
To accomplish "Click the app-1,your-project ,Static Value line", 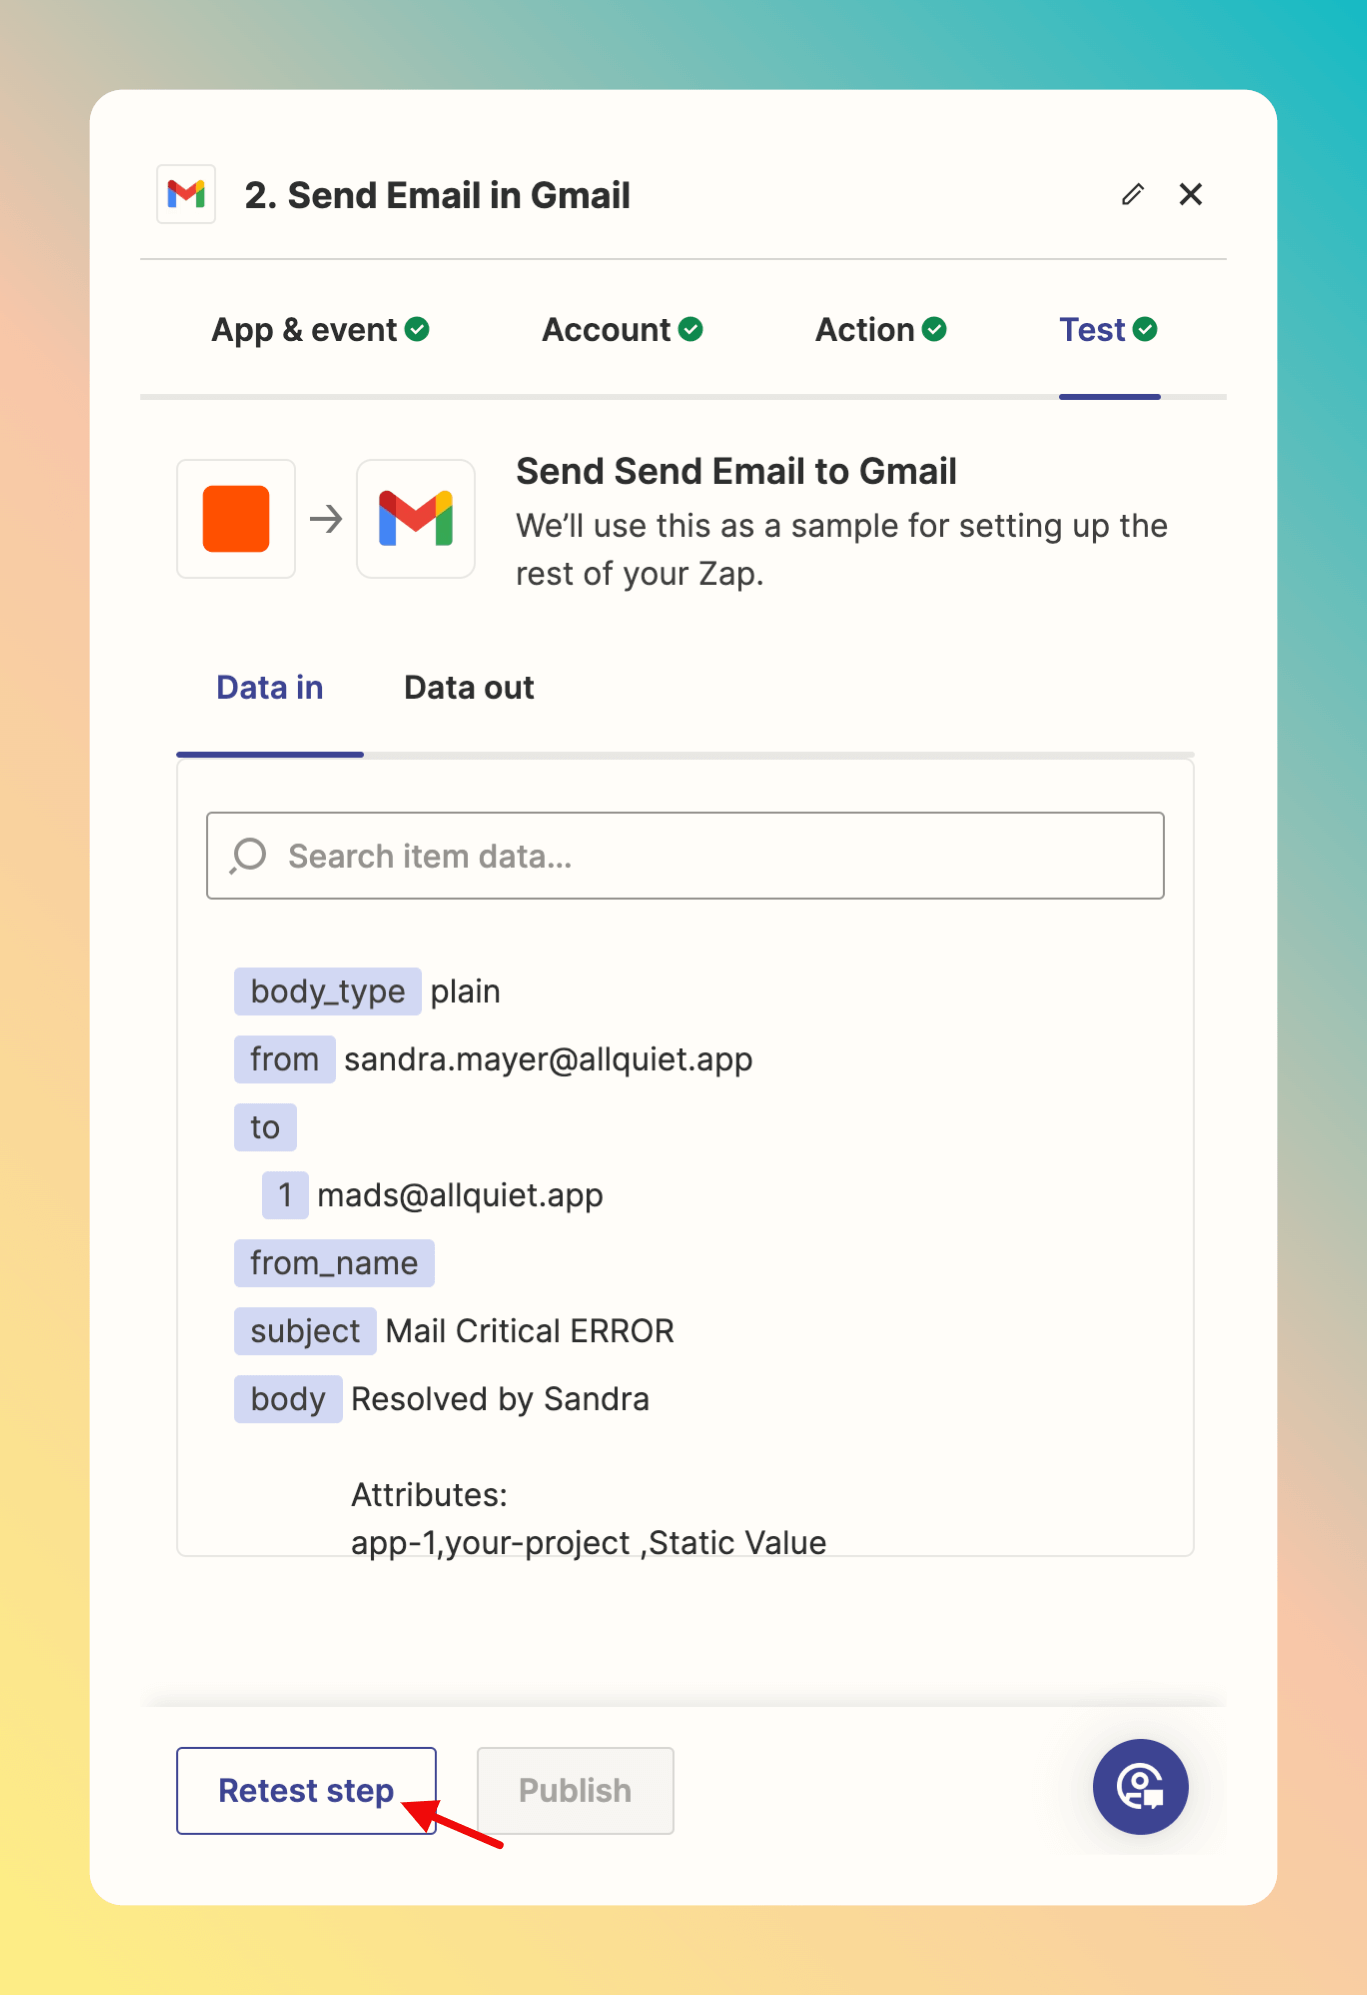I will [x=588, y=1543].
